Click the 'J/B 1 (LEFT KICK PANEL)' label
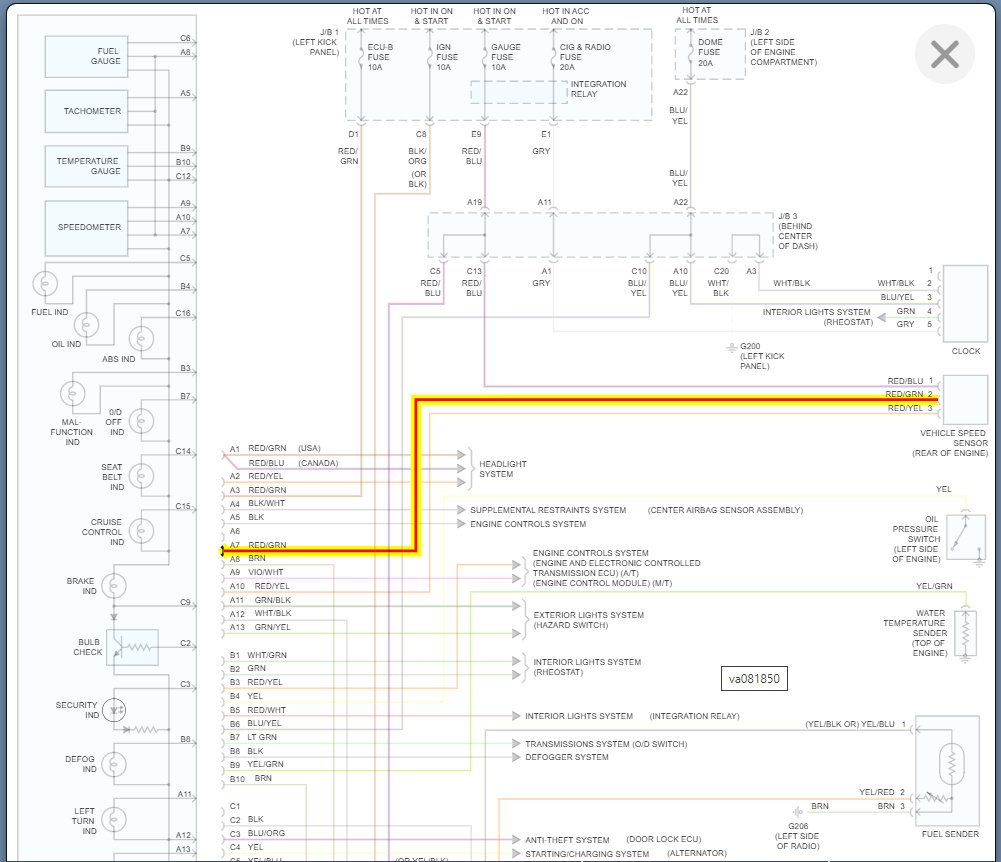The image size is (1001, 862). [x=316, y=42]
